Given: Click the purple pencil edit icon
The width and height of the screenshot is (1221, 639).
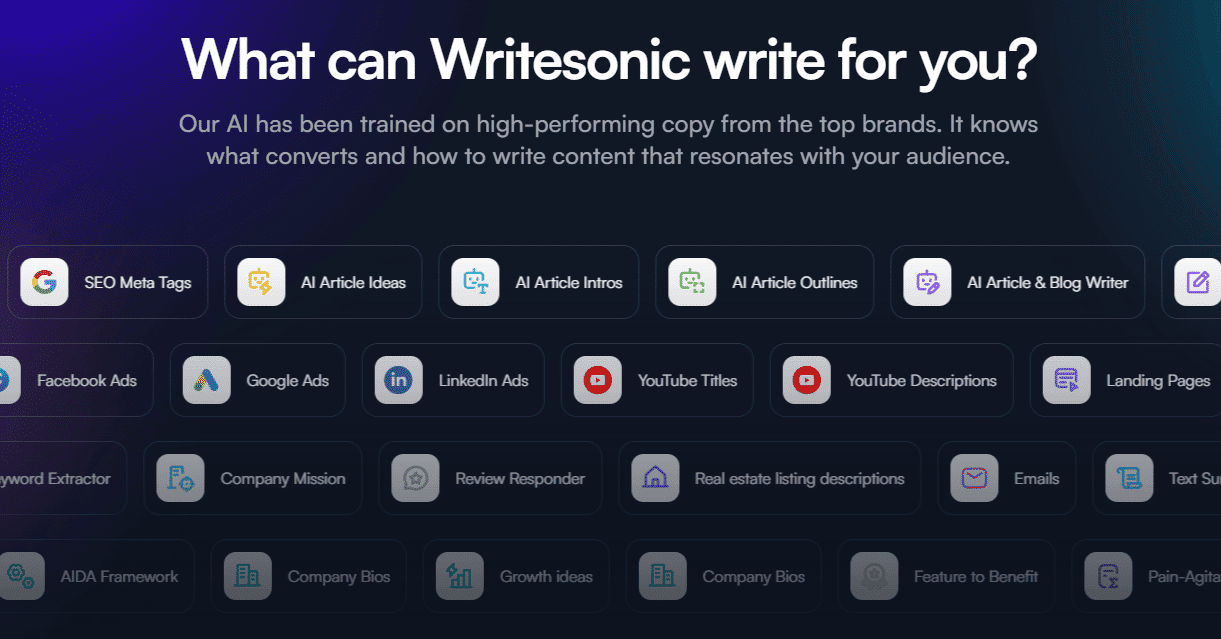Looking at the screenshot, I should (1197, 282).
